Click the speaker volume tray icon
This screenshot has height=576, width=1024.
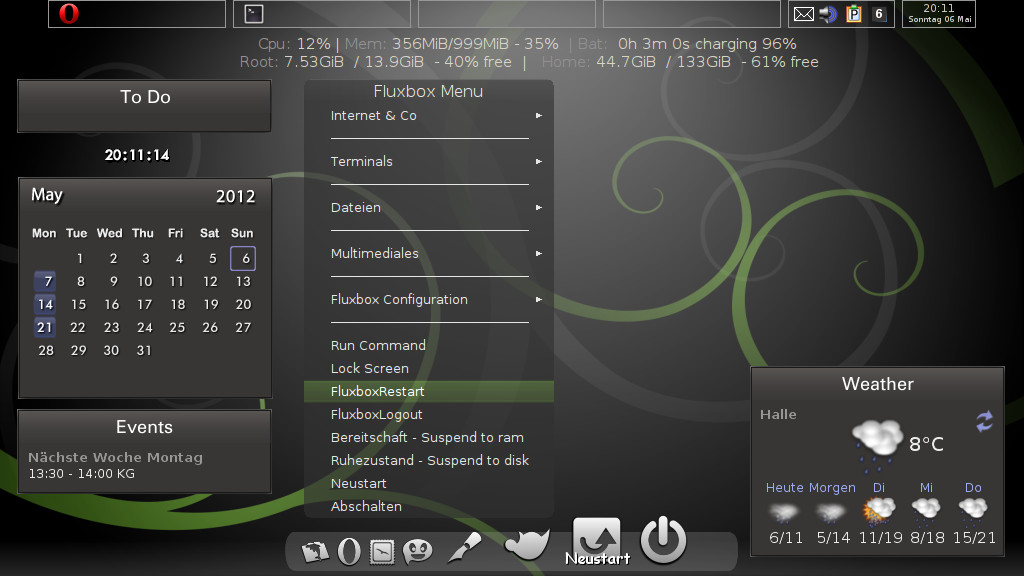(x=828, y=14)
